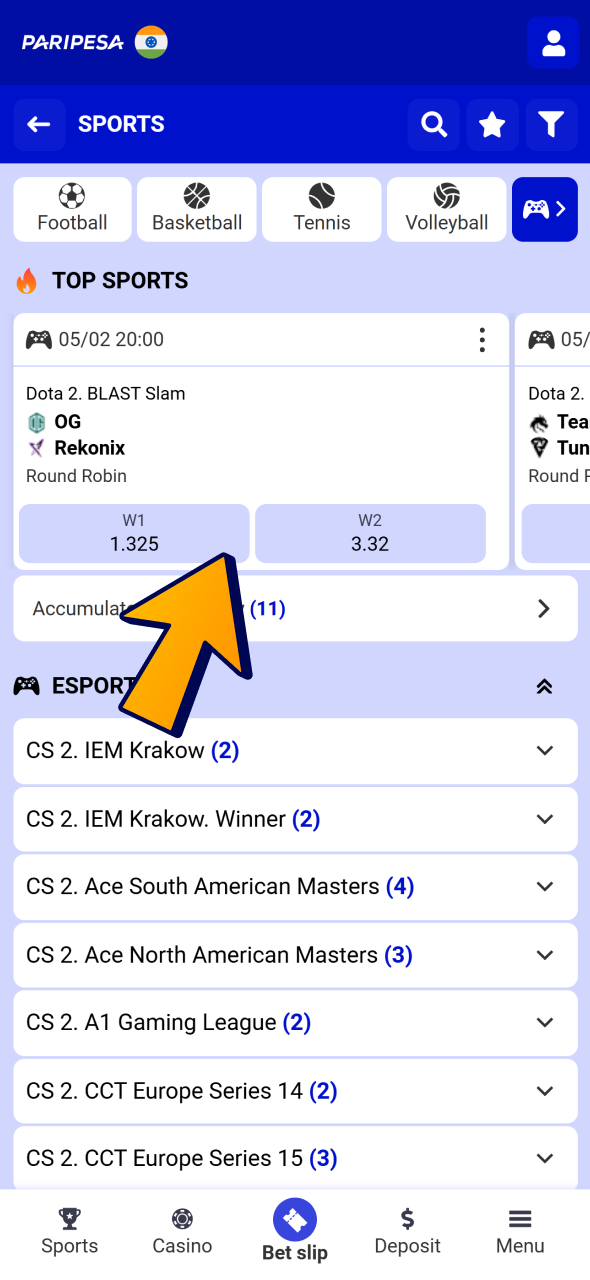The height and width of the screenshot is (1280, 590).
Task: Select the favorites star icon
Action: coord(492,124)
